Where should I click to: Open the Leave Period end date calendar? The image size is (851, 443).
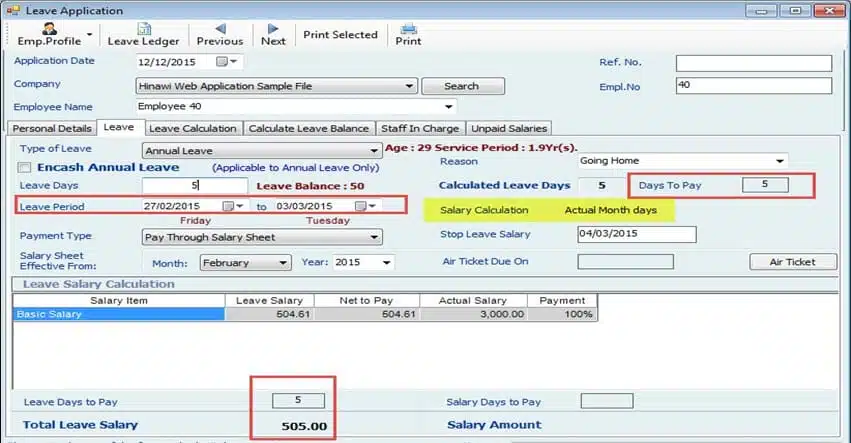pyautogui.click(x=359, y=206)
